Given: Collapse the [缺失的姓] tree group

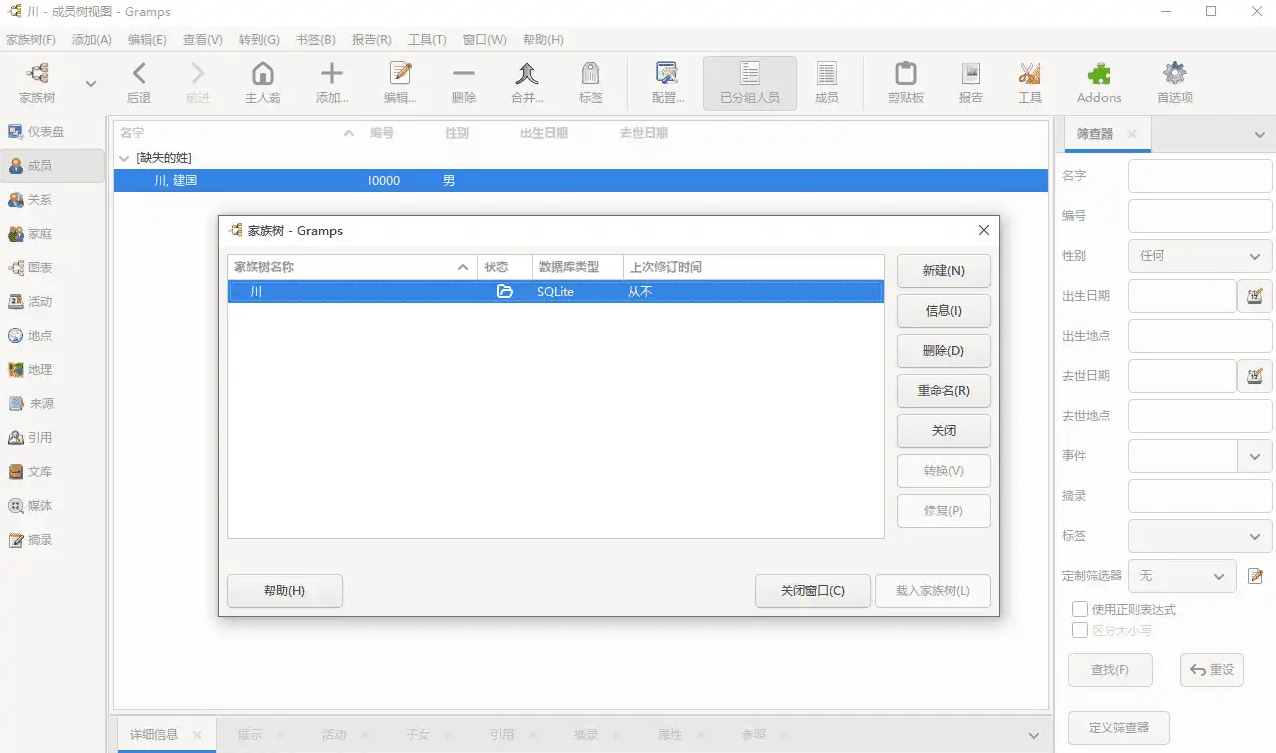Looking at the screenshot, I should tap(125, 158).
